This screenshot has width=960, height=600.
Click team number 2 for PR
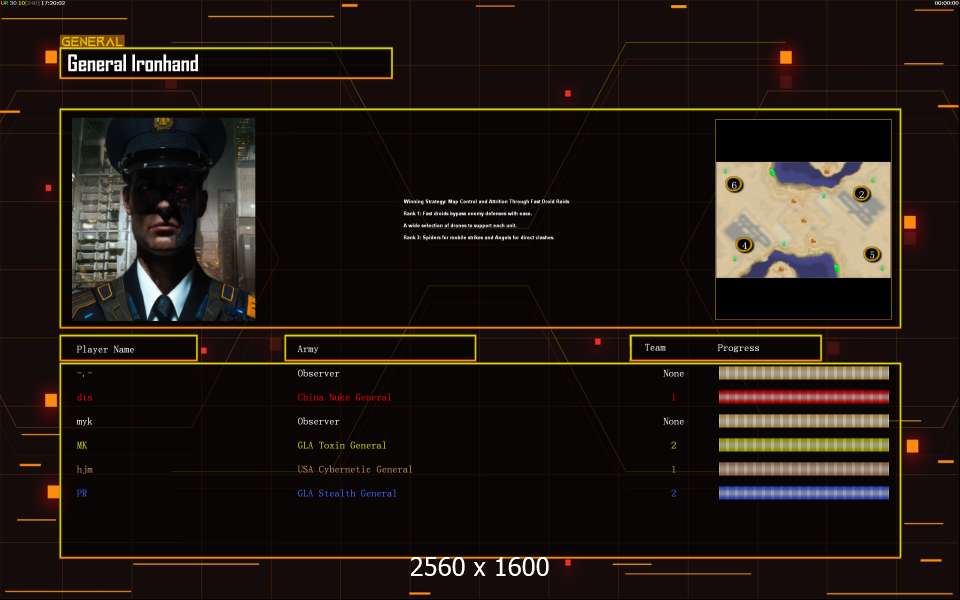(673, 493)
